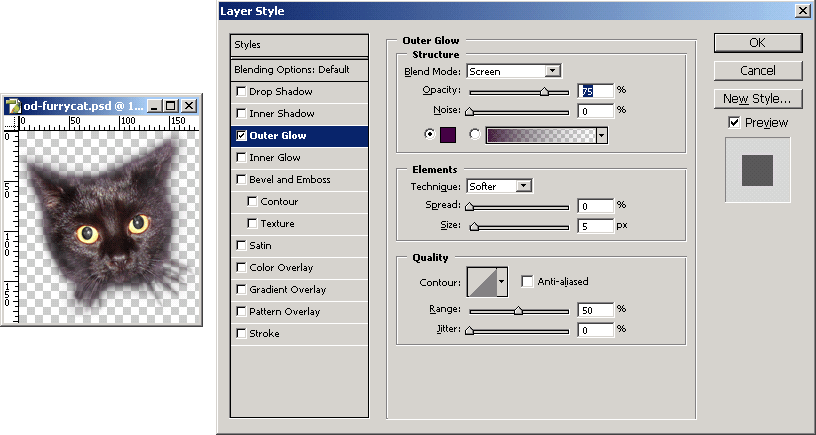Select the Drop Shadow style entry
816x435 pixels.
tap(299, 92)
